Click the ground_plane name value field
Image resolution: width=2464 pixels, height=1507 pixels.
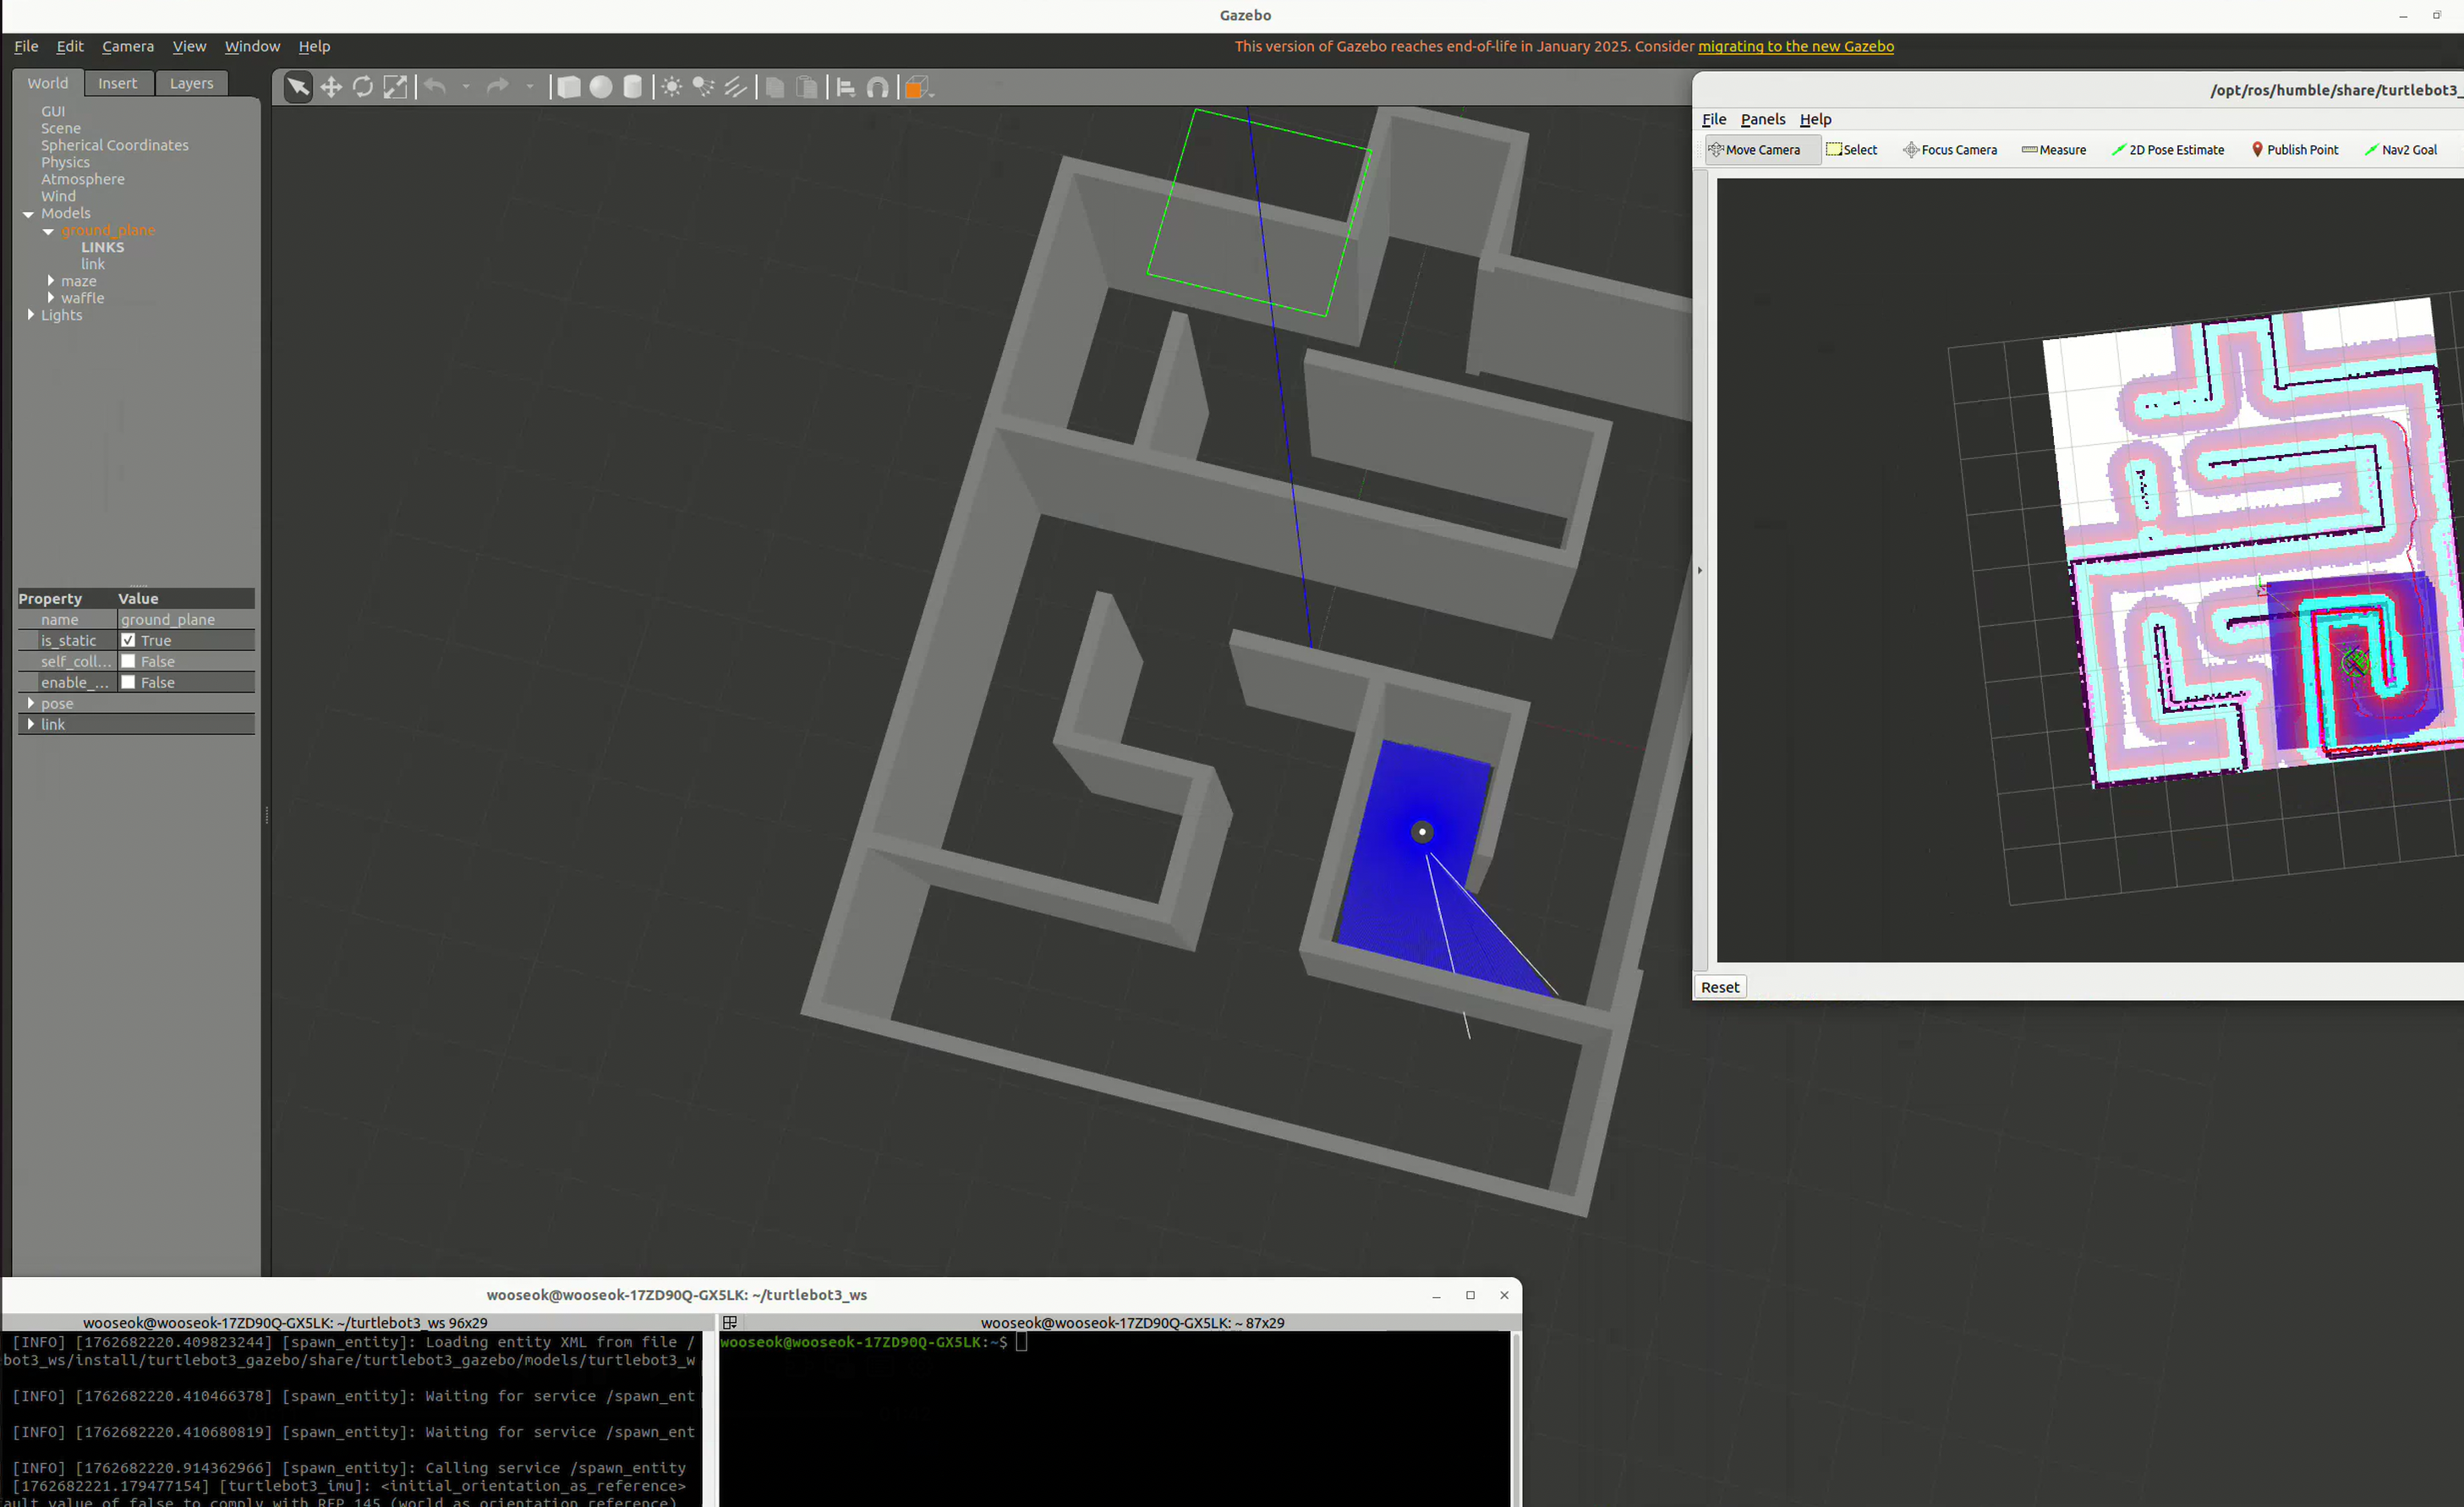point(185,619)
